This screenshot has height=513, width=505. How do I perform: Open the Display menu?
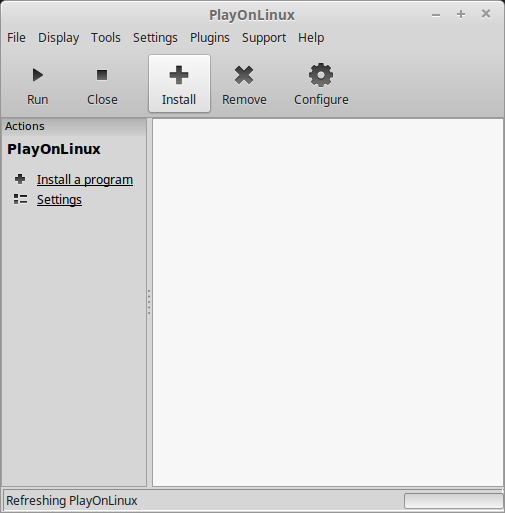point(59,38)
